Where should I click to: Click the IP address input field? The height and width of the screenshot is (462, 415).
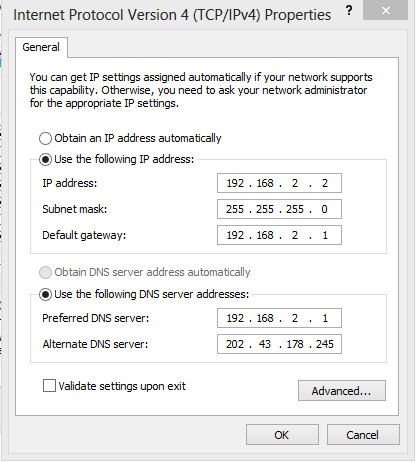pyautogui.click(x=279, y=183)
